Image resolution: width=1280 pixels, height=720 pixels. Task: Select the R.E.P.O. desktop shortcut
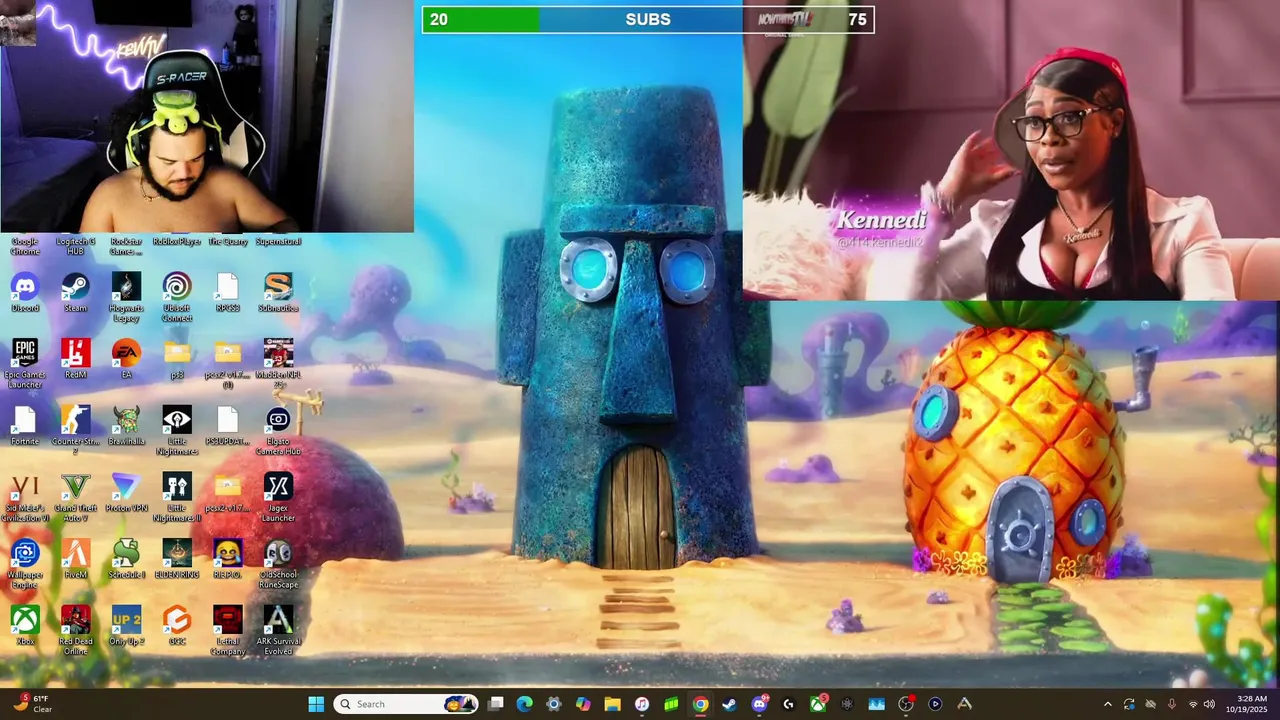tap(227, 559)
